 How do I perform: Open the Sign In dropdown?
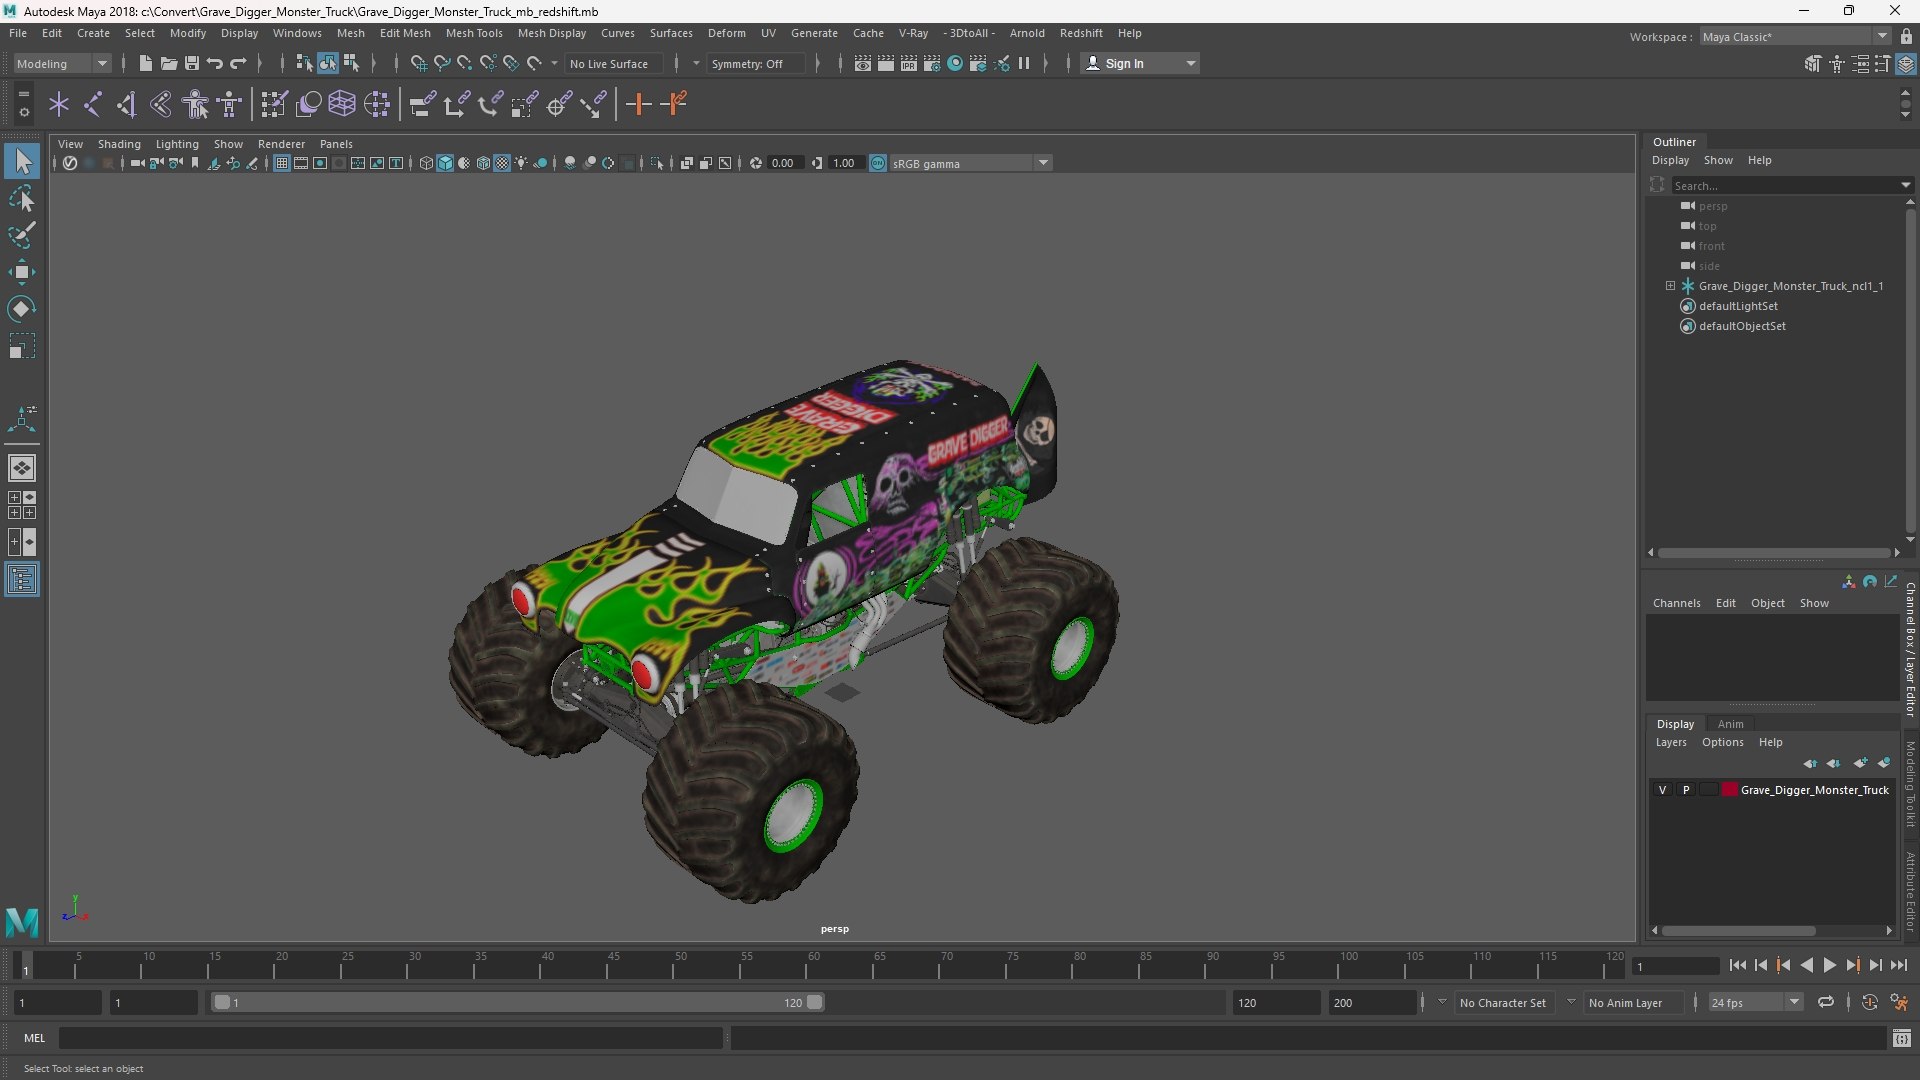(x=1141, y=63)
